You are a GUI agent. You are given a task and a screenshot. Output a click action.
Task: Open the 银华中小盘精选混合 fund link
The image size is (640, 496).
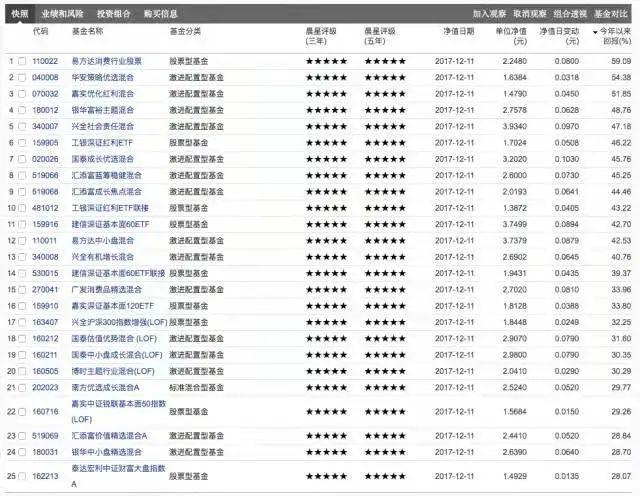[x=107, y=452]
